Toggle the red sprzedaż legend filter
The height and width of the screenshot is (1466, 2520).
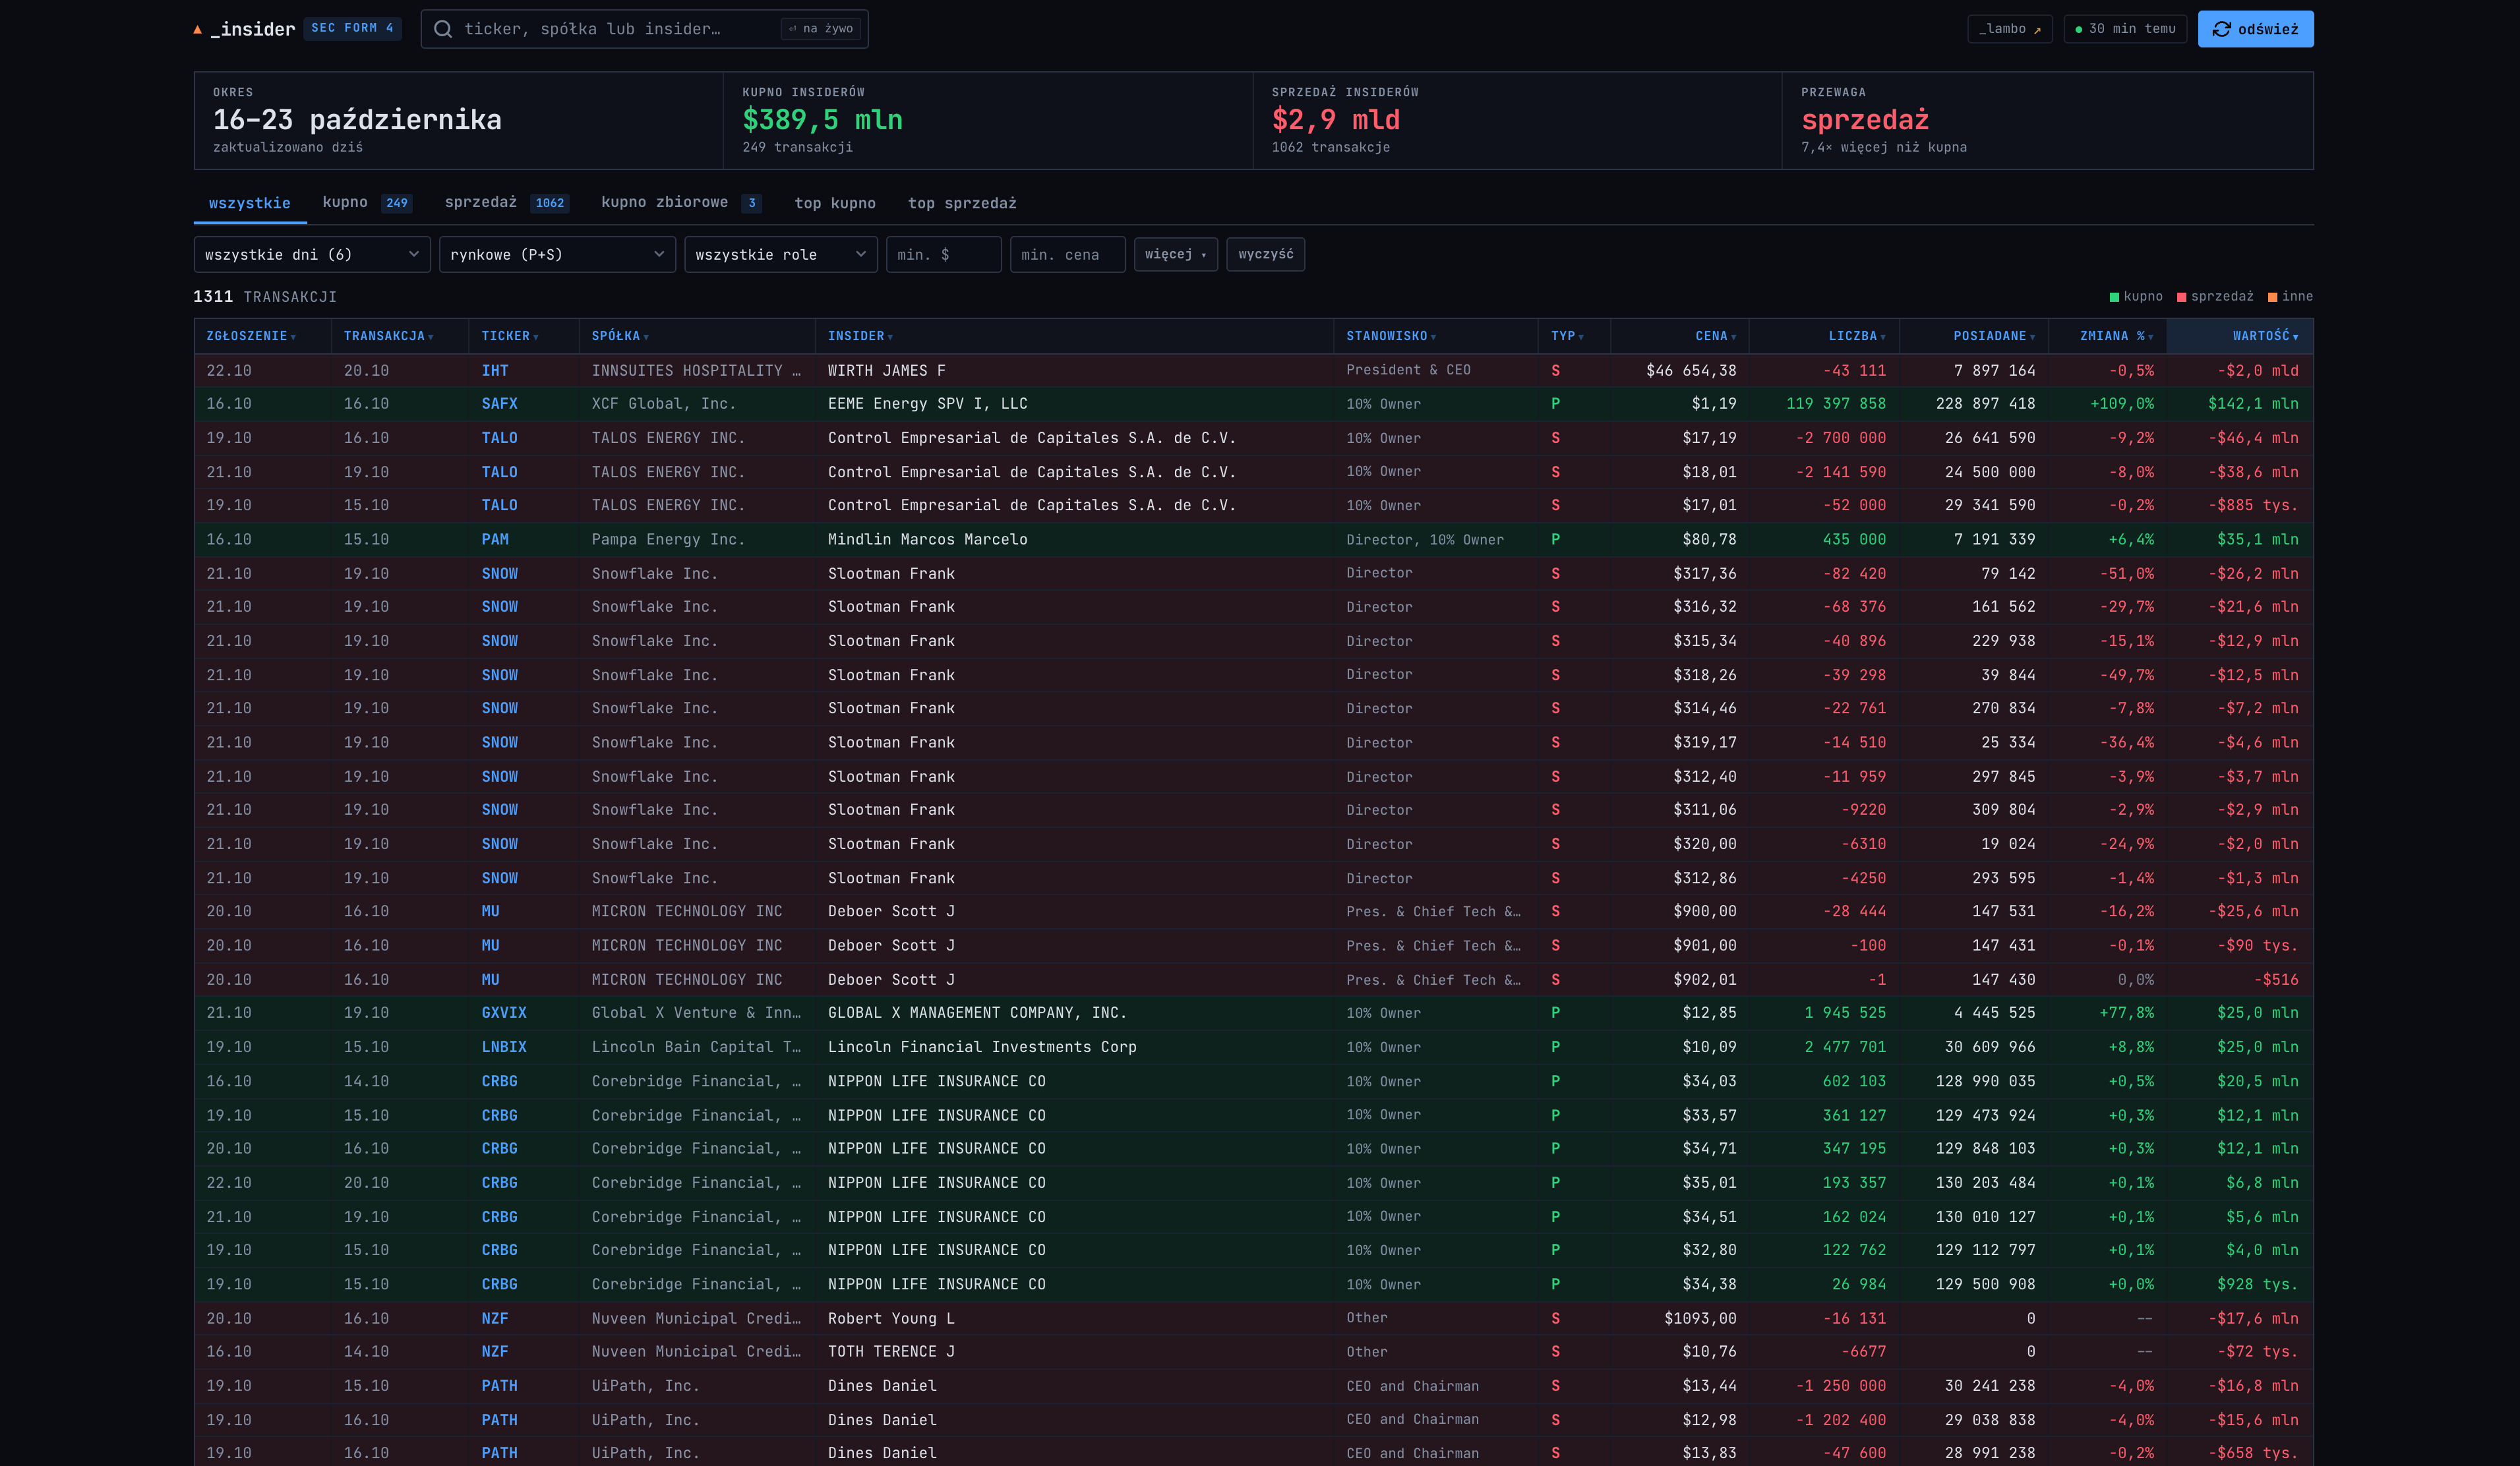(2215, 296)
